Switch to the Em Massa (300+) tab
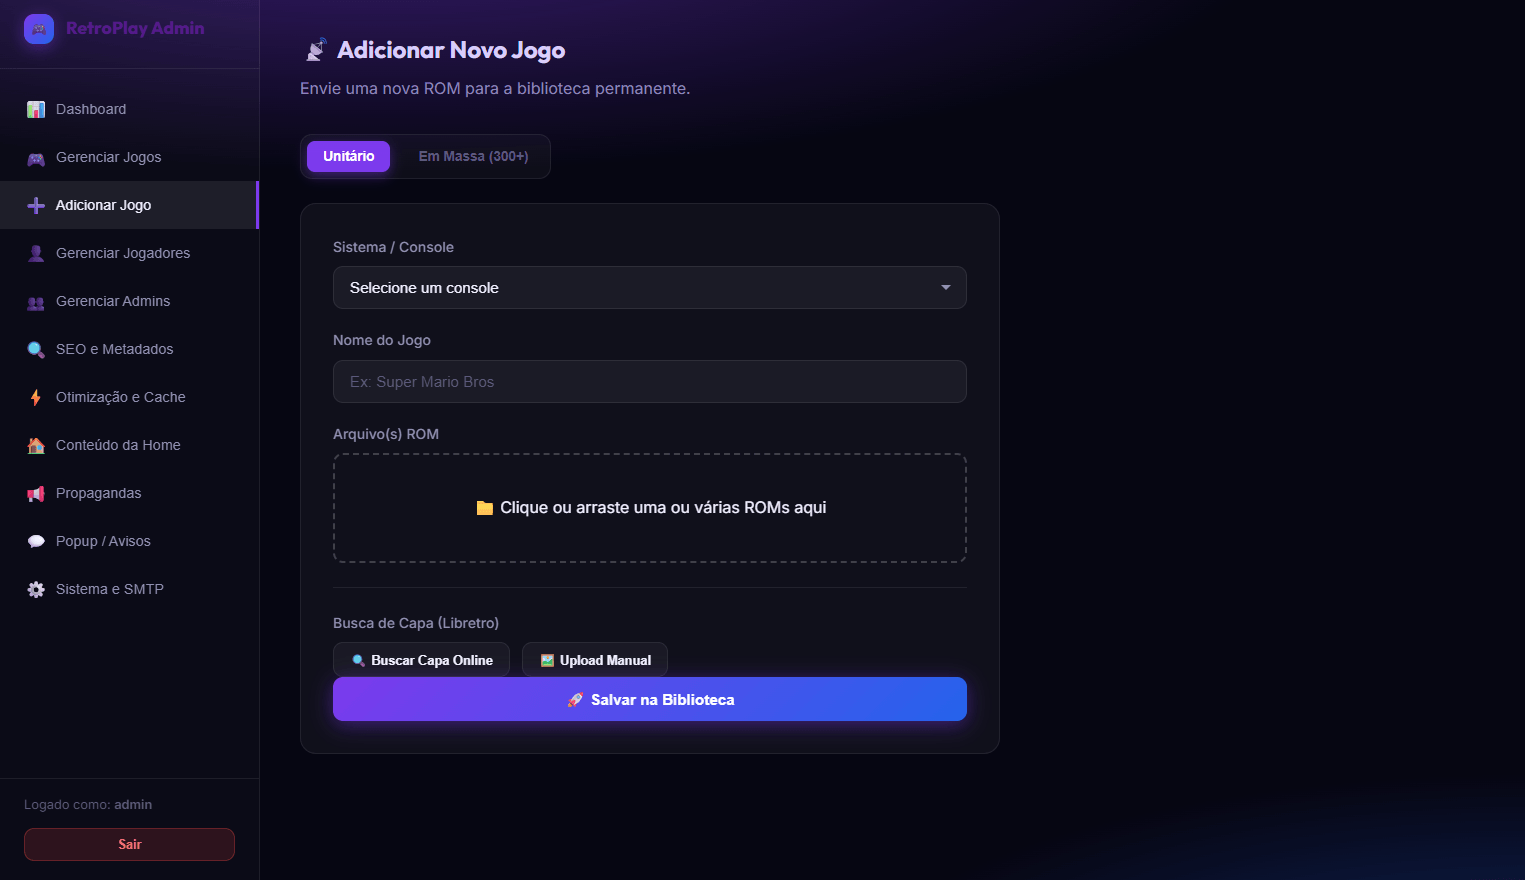 point(473,157)
